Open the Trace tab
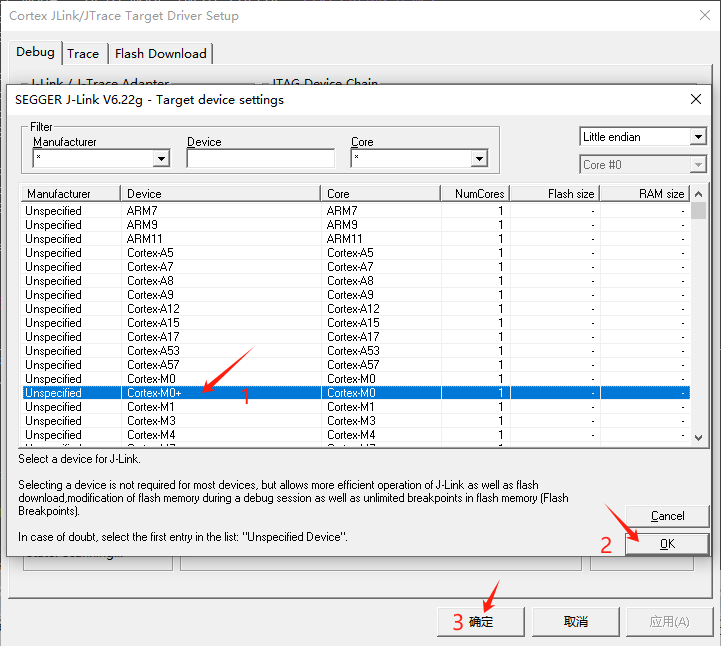This screenshot has width=721, height=646. (83, 54)
